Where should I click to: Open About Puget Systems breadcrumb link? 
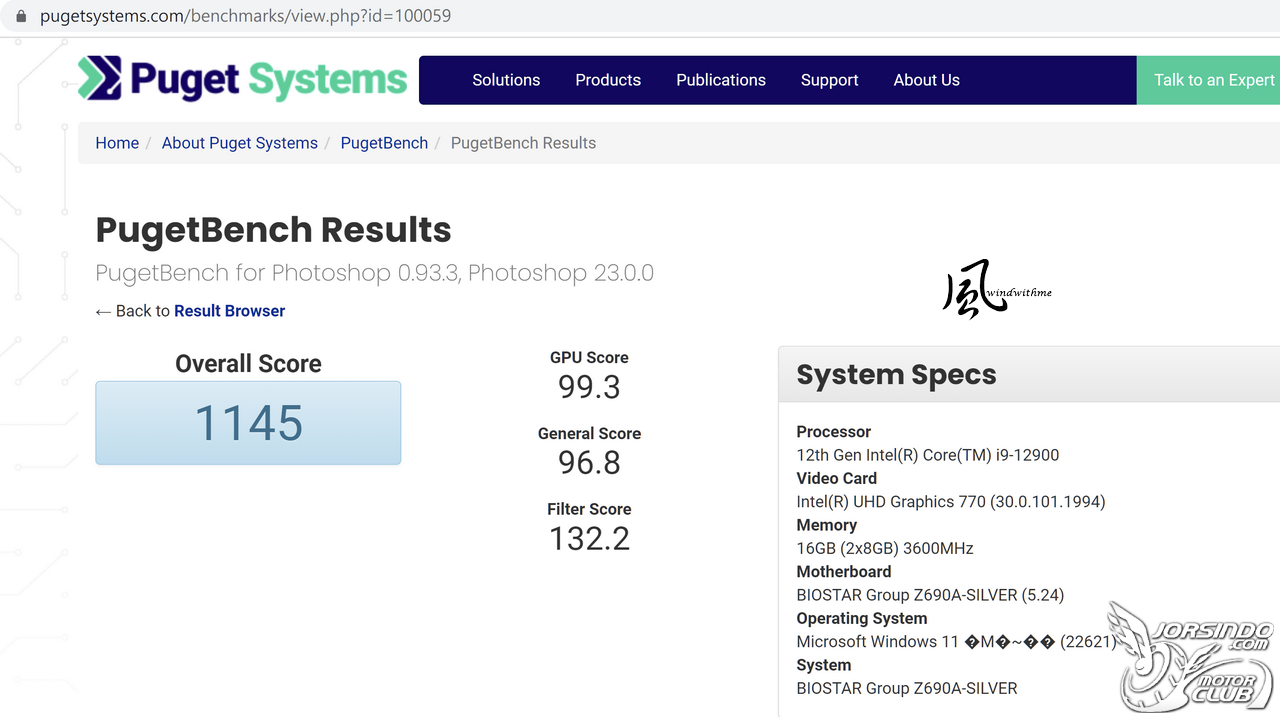tap(240, 143)
